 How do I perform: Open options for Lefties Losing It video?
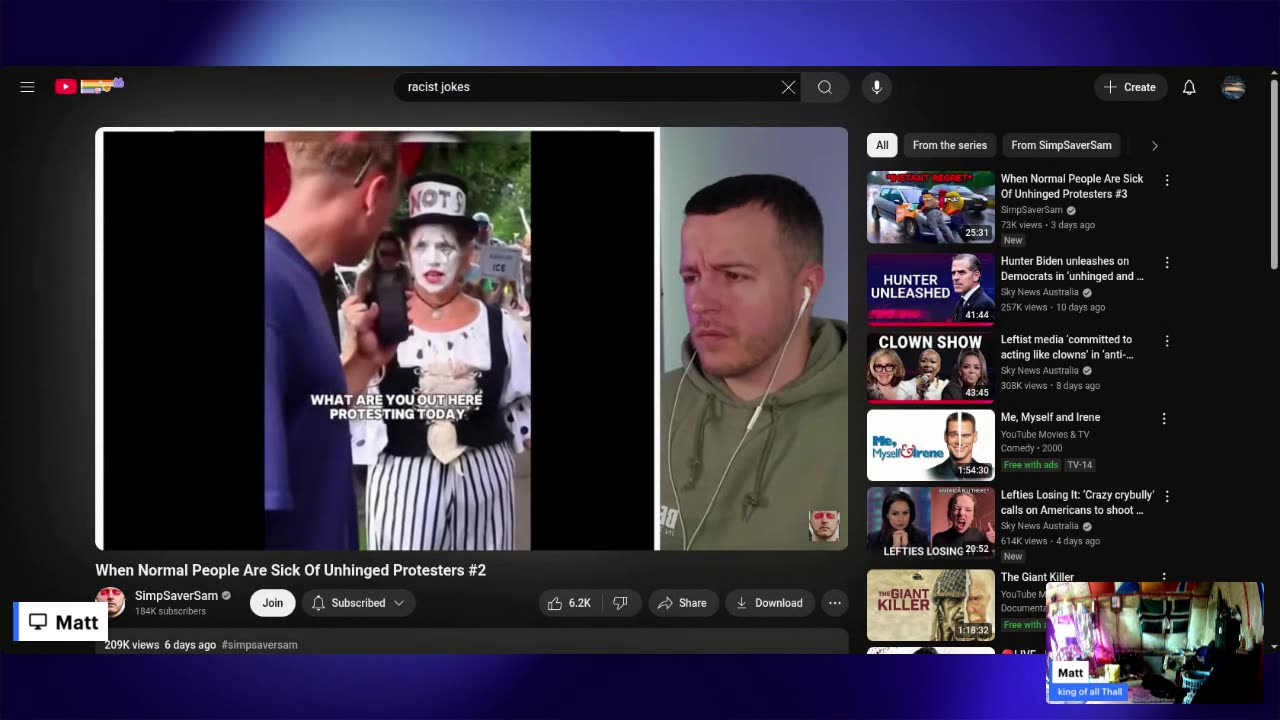point(1166,496)
